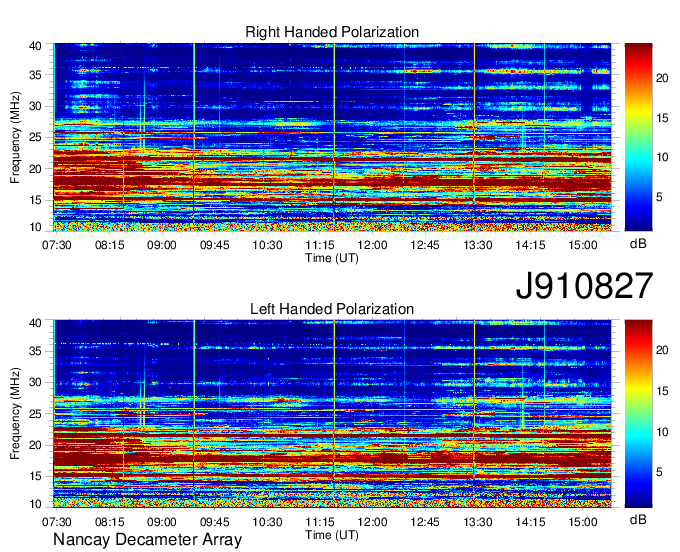The image size is (680, 552).
Task: Click the 09:00 tick on Left Handed time axis
Action: coord(162,522)
